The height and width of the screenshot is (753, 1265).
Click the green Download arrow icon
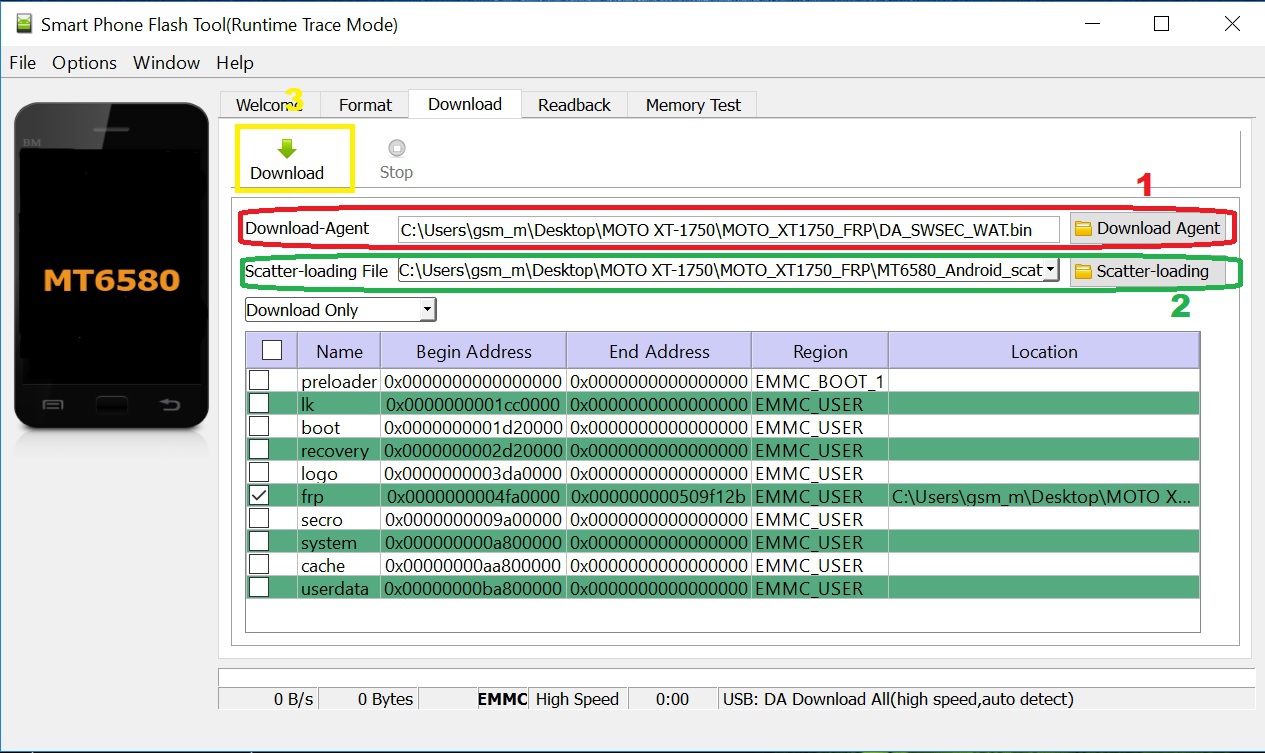pyautogui.click(x=287, y=149)
